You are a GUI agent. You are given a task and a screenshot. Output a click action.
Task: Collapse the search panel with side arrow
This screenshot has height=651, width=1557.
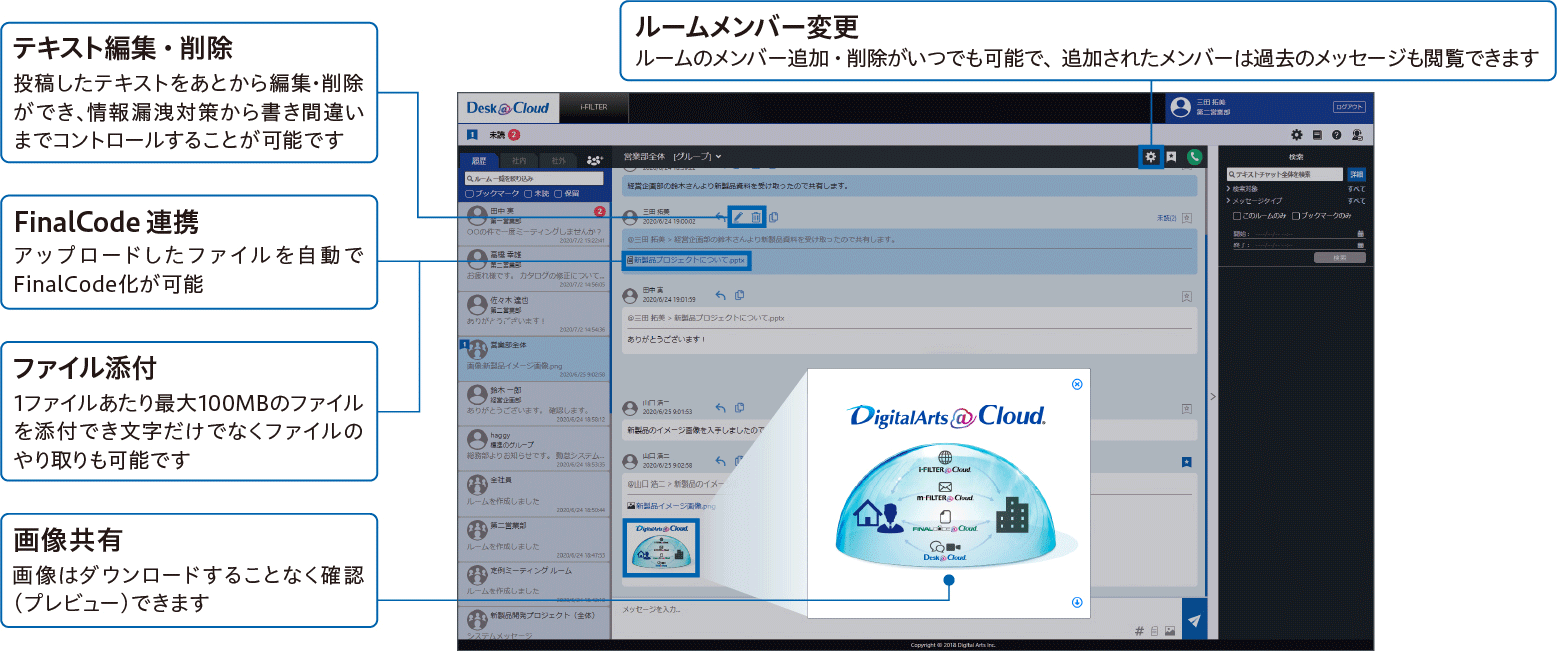(x=1213, y=397)
